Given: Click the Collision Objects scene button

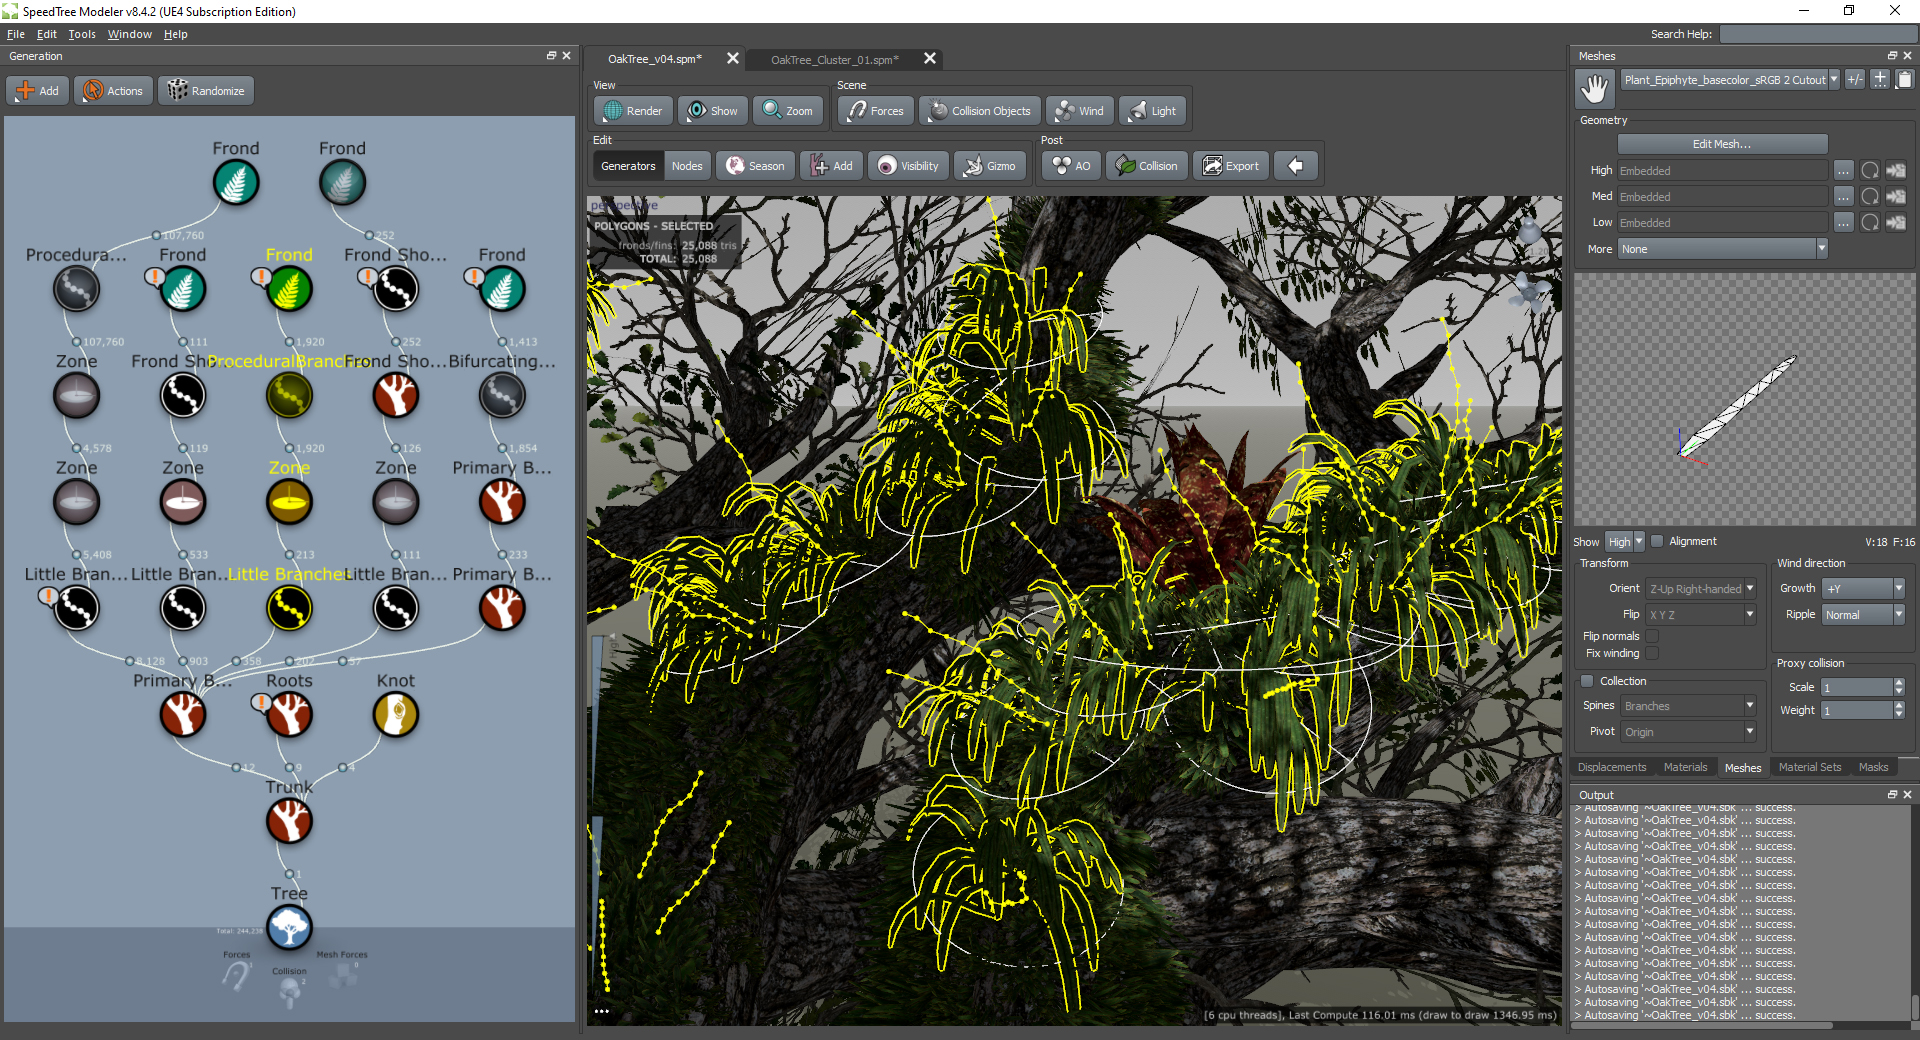Looking at the screenshot, I should click(980, 111).
